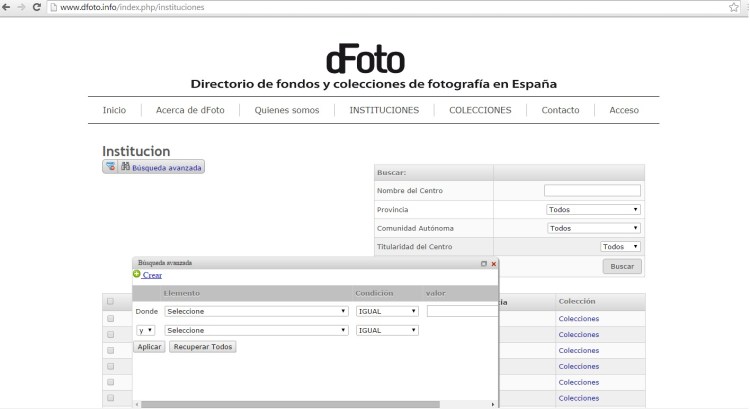Open third row Colecciones link
The height and width of the screenshot is (409, 750).
tap(579, 351)
